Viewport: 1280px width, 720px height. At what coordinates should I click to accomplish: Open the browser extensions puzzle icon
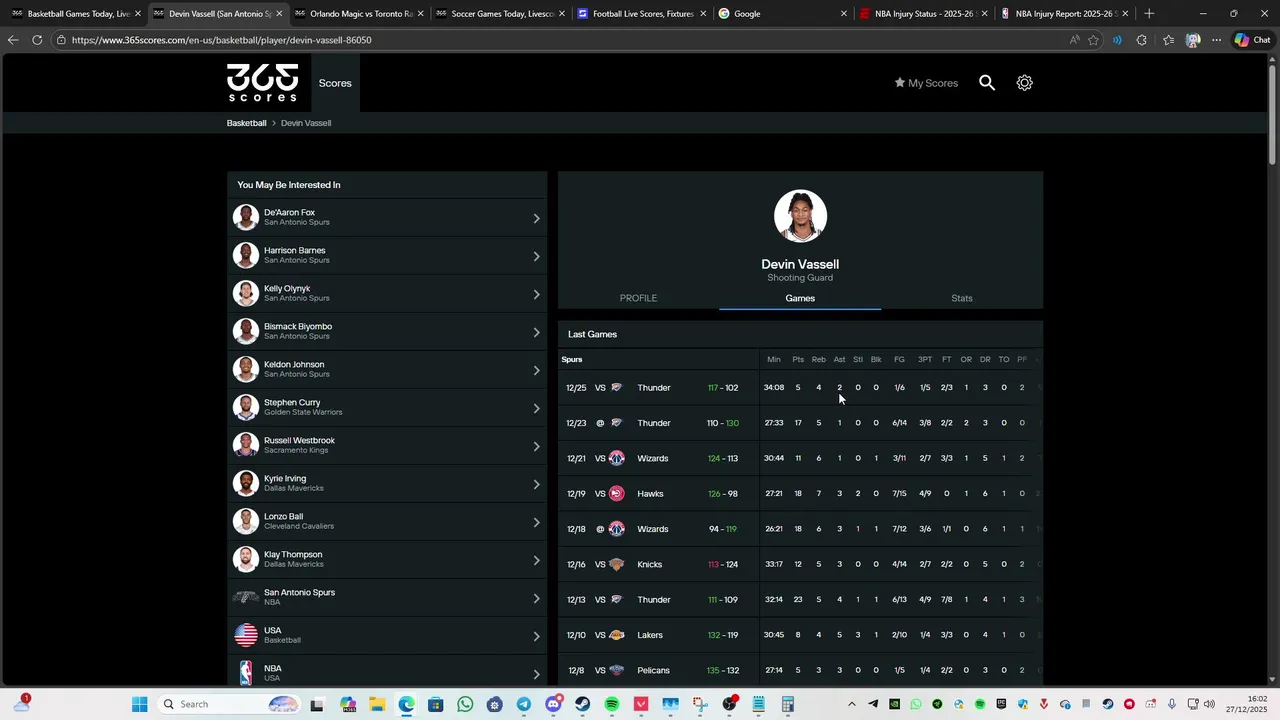pyautogui.click(x=1141, y=40)
